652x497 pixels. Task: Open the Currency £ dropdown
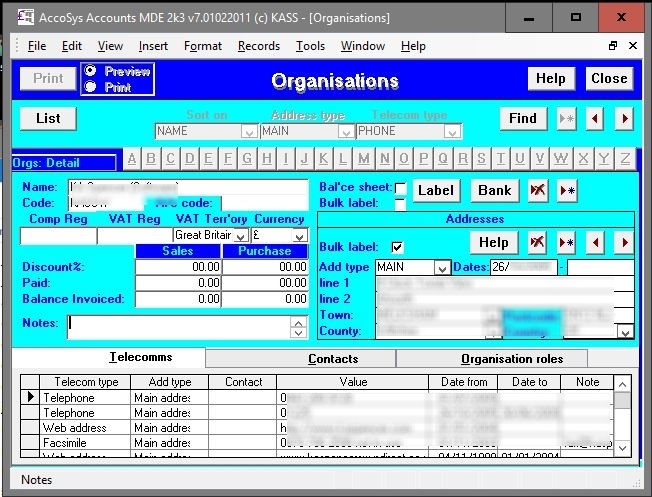coord(299,236)
